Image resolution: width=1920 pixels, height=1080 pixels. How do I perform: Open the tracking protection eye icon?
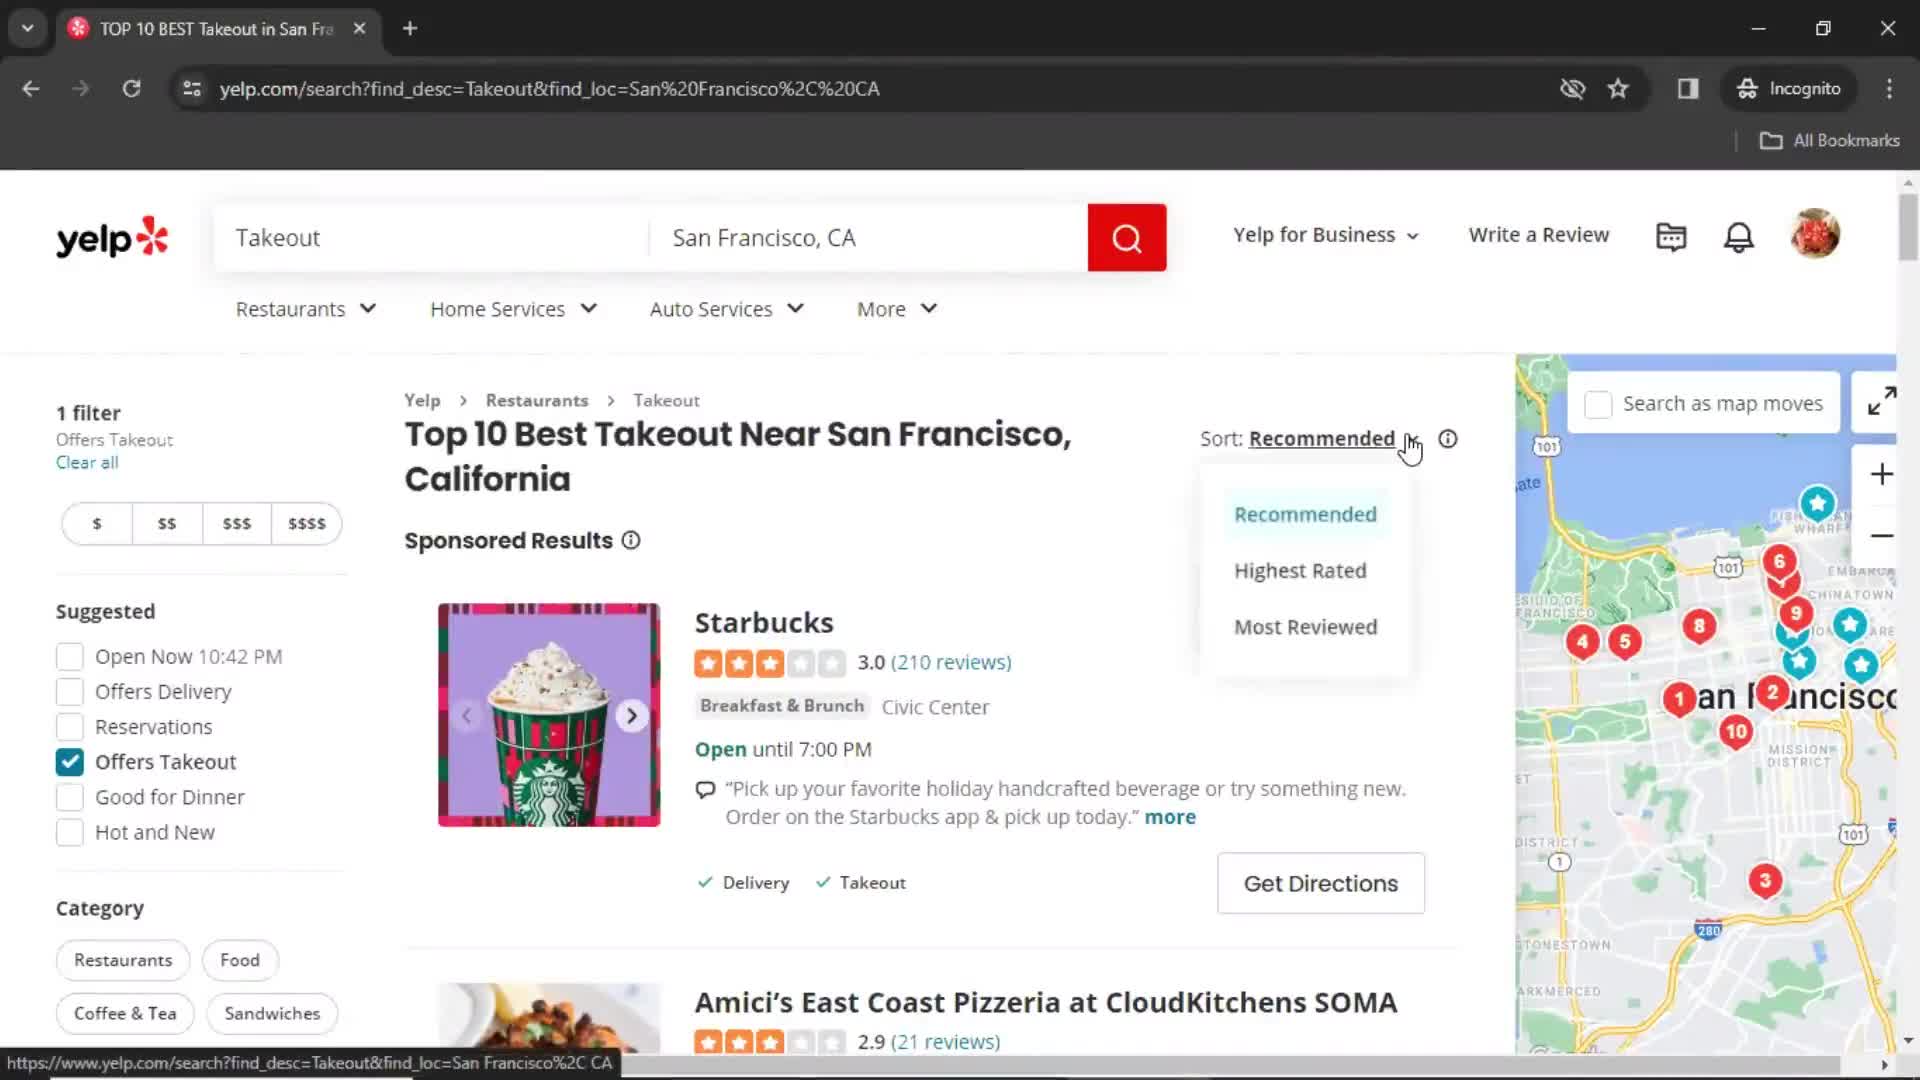1572,89
